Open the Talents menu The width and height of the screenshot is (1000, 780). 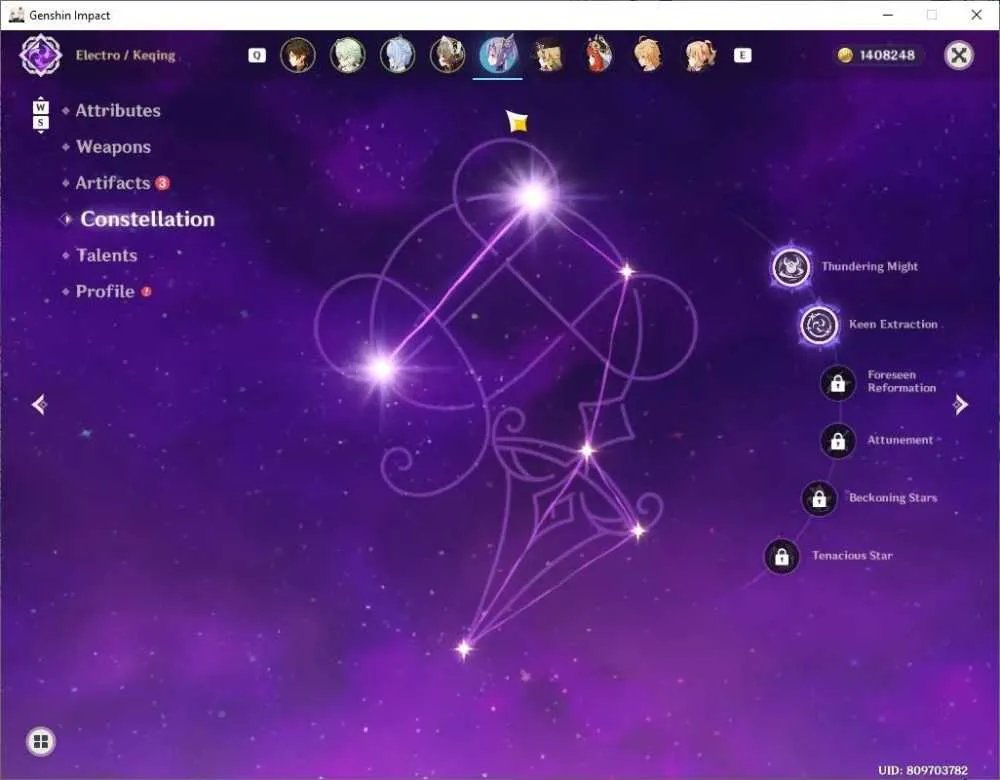(x=107, y=255)
